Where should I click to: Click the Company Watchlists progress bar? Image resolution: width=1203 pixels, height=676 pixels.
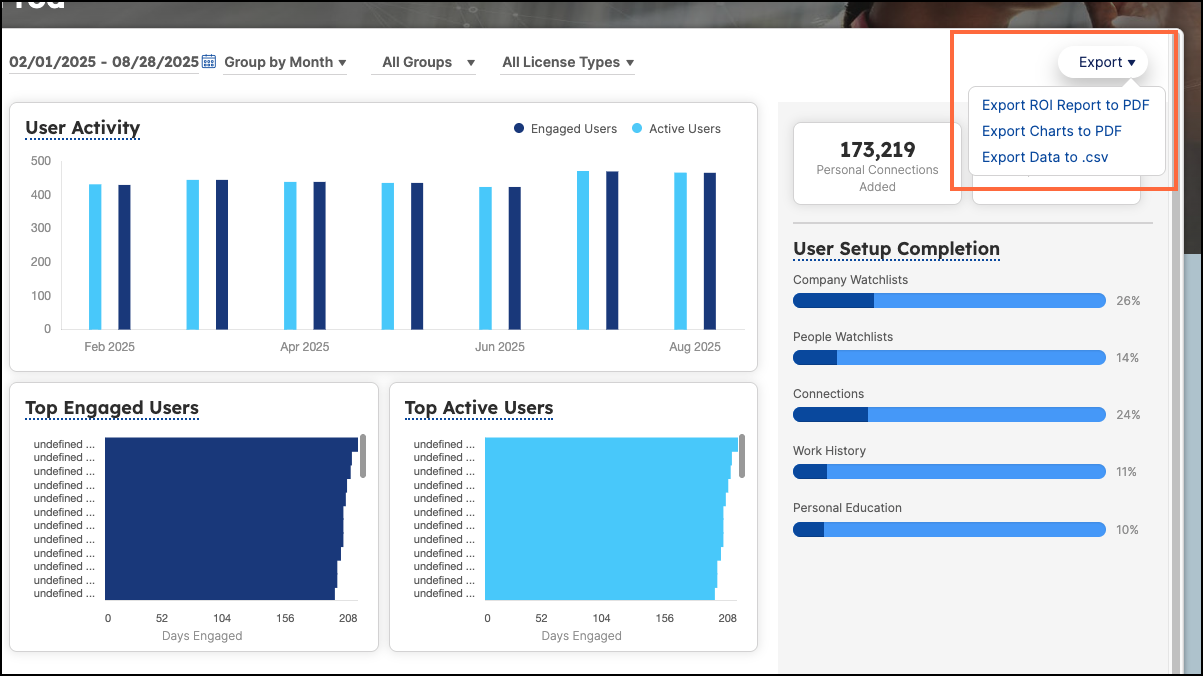948,300
